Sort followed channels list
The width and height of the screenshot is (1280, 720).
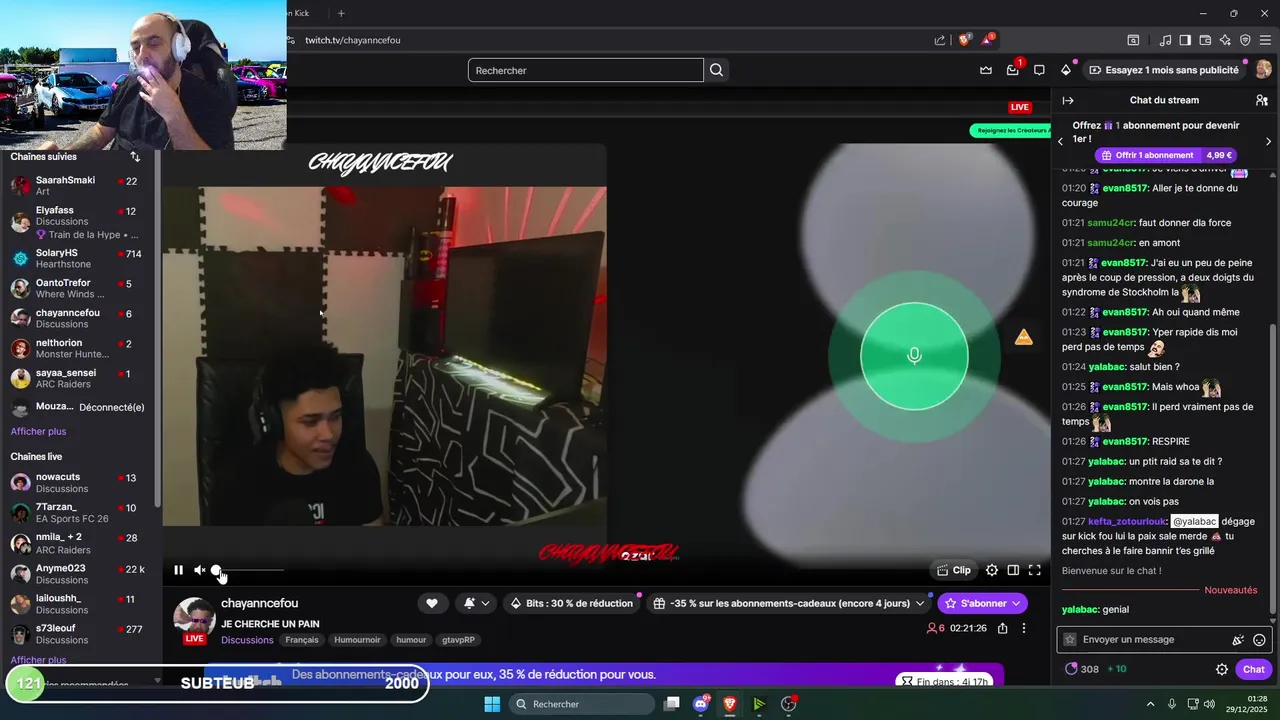pos(135,157)
